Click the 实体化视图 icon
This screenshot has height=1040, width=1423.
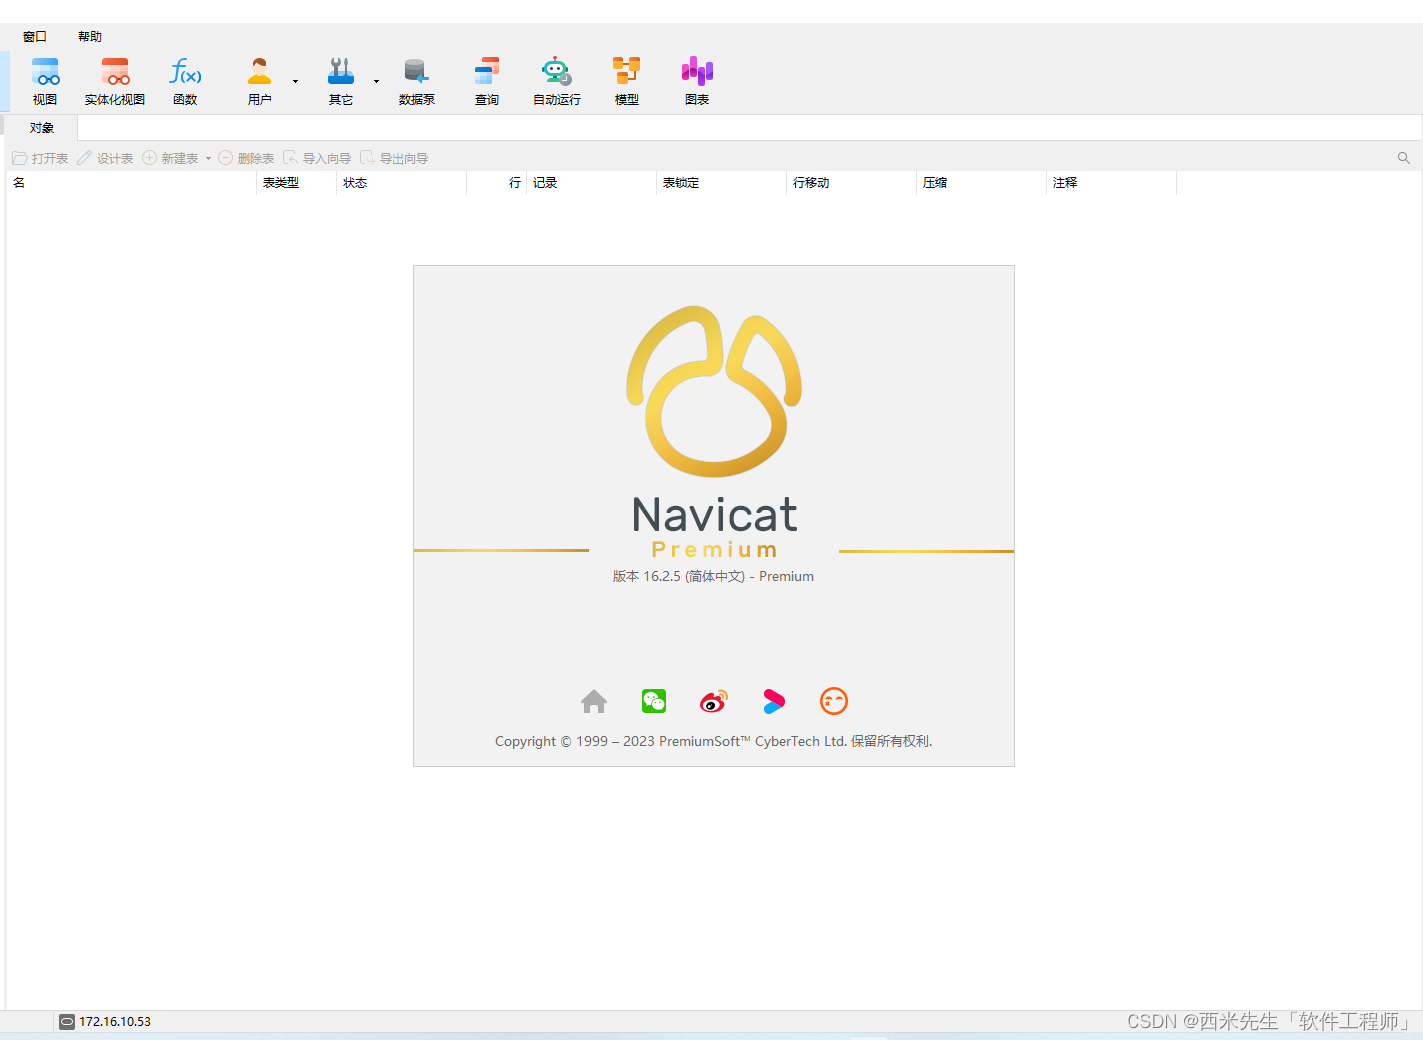tap(114, 80)
